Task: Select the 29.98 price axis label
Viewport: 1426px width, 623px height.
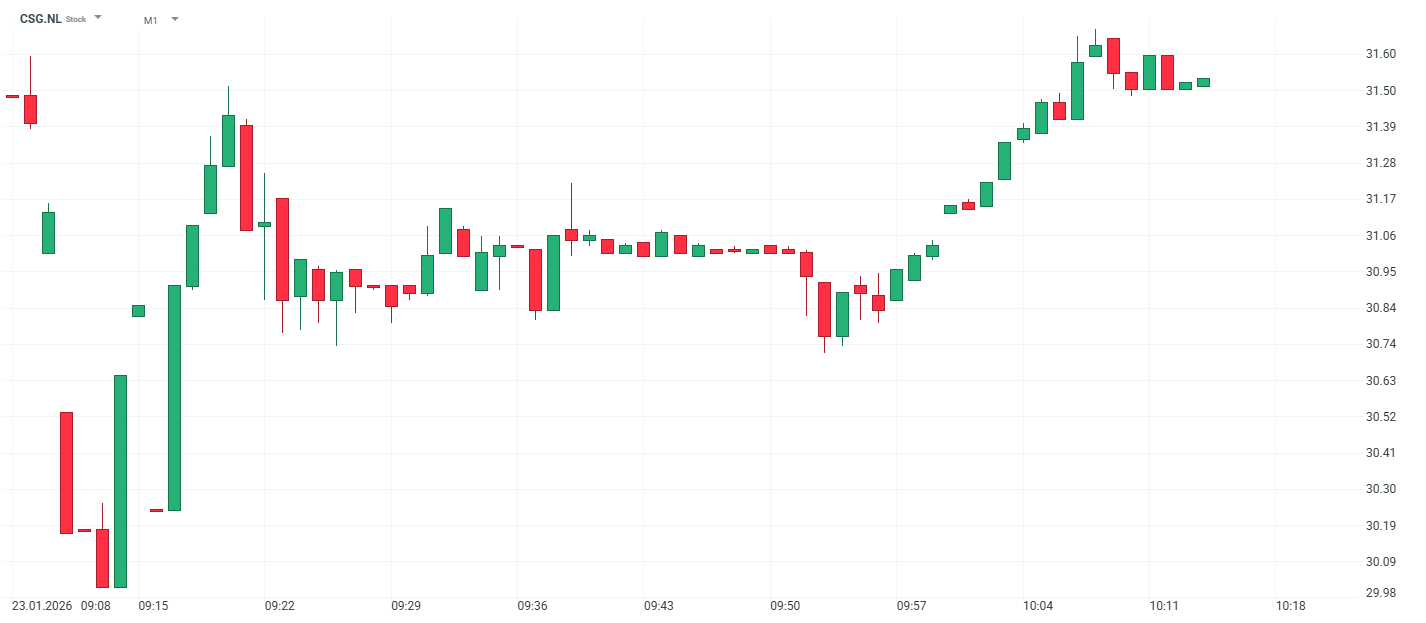Action: [1379, 593]
